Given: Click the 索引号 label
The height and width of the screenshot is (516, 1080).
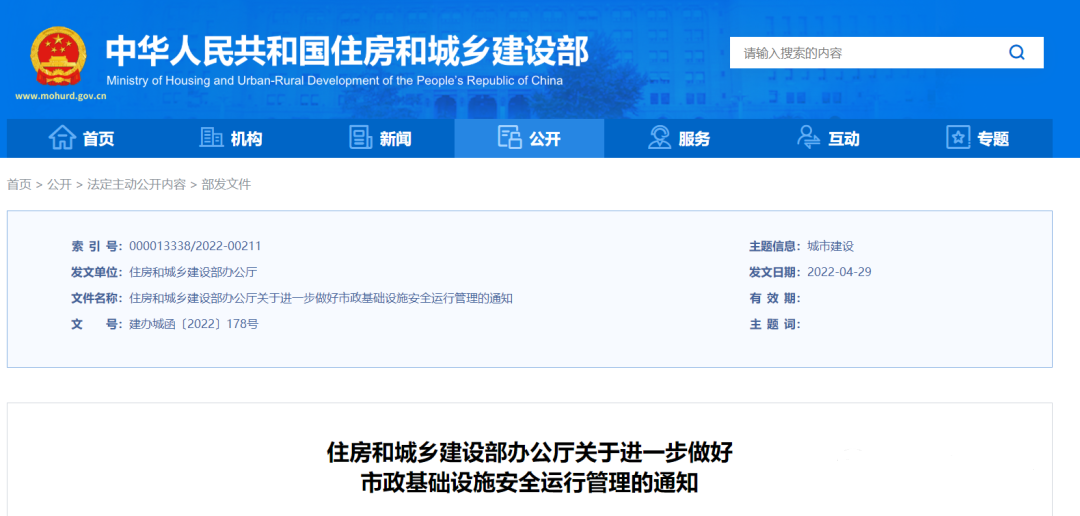Looking at the screenshot, I should coord(97,246).
